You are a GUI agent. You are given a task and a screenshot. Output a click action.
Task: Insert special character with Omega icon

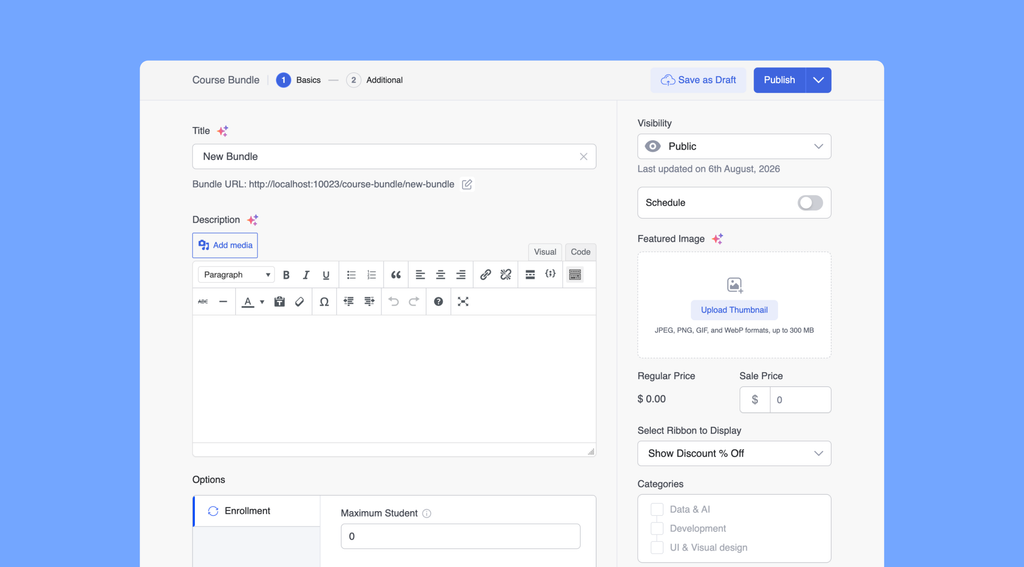tap(324, 302)
